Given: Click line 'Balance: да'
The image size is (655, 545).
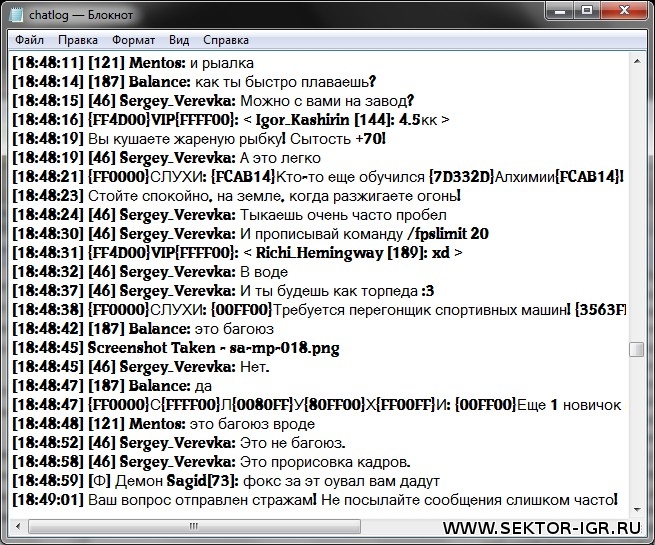Looking at the screenshot, I should pos(112,386).
